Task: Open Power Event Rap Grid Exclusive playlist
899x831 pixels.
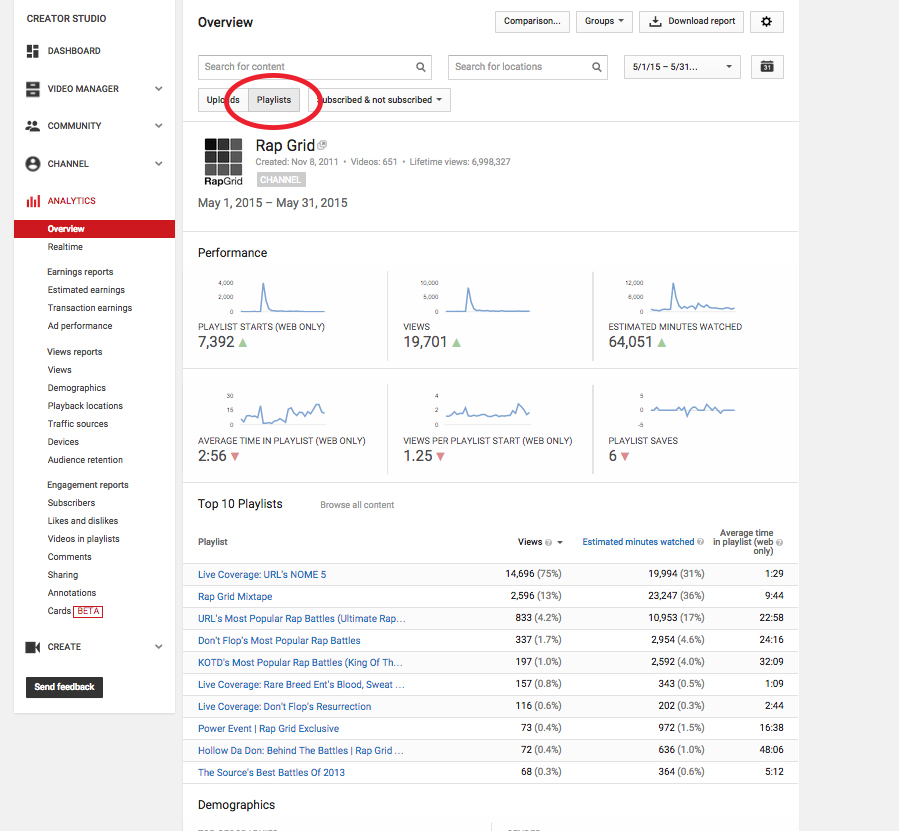Action: (x=268, y=729)
